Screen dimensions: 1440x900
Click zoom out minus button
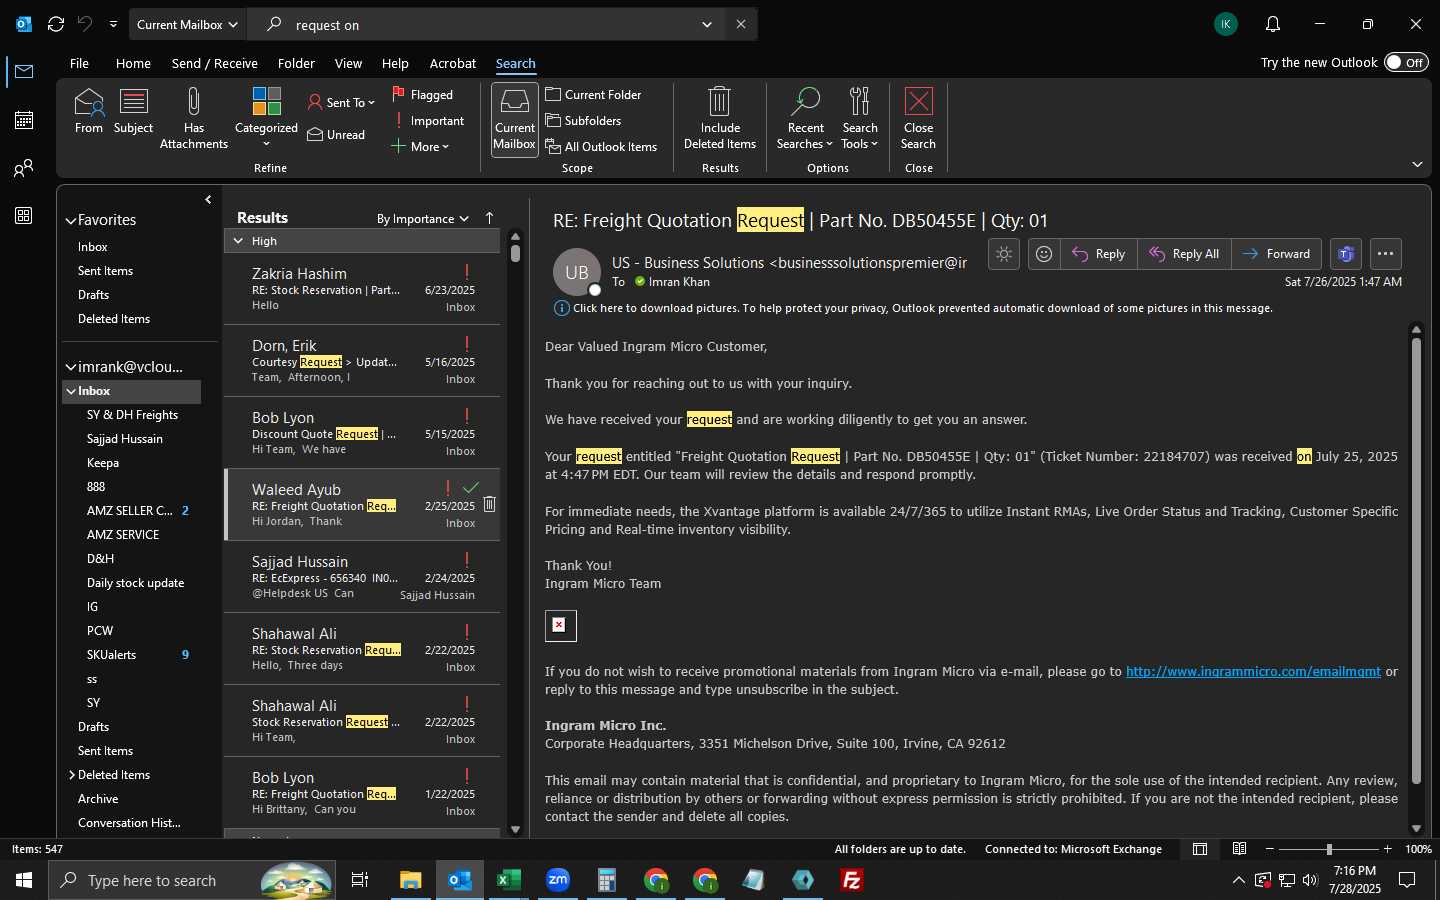[x=1270, y=849]
